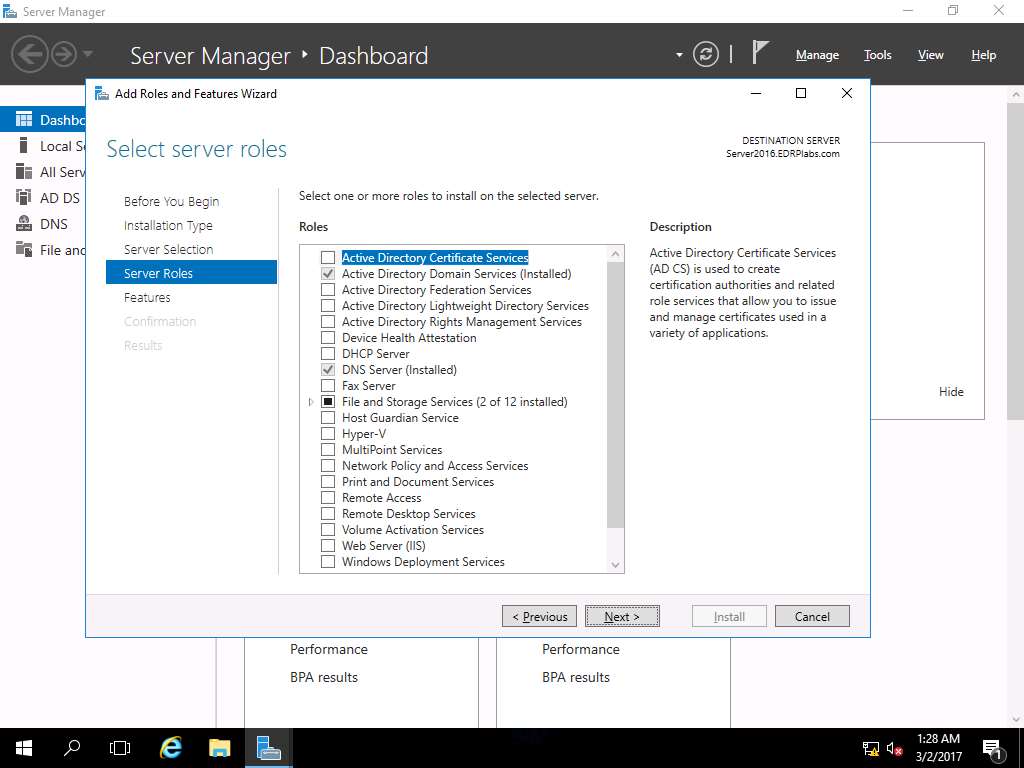This screenshot has width=1024, height=768.
Task: Click the All Servers sidebar icon
Action: [24, 172]
